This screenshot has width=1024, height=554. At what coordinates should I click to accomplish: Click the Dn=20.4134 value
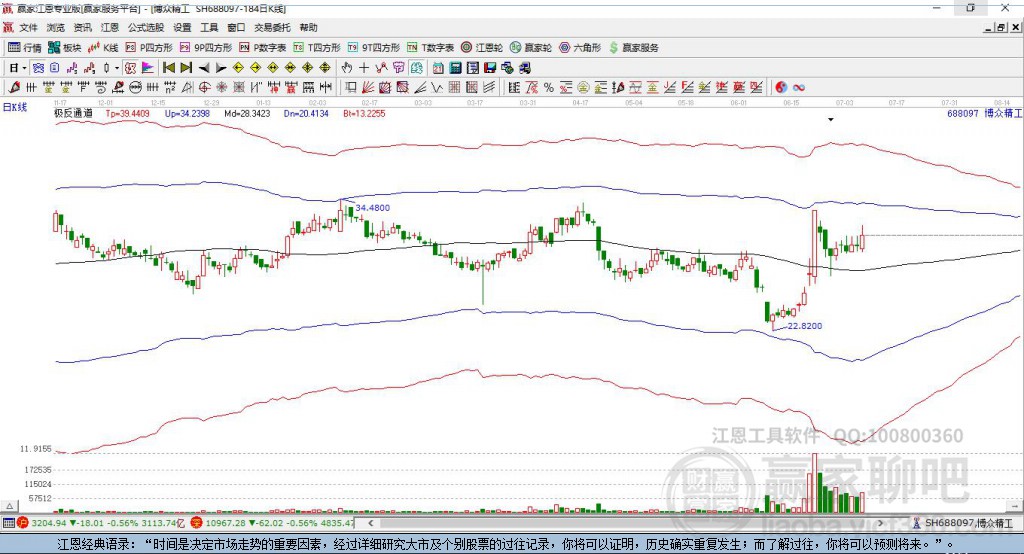[306, 113]
